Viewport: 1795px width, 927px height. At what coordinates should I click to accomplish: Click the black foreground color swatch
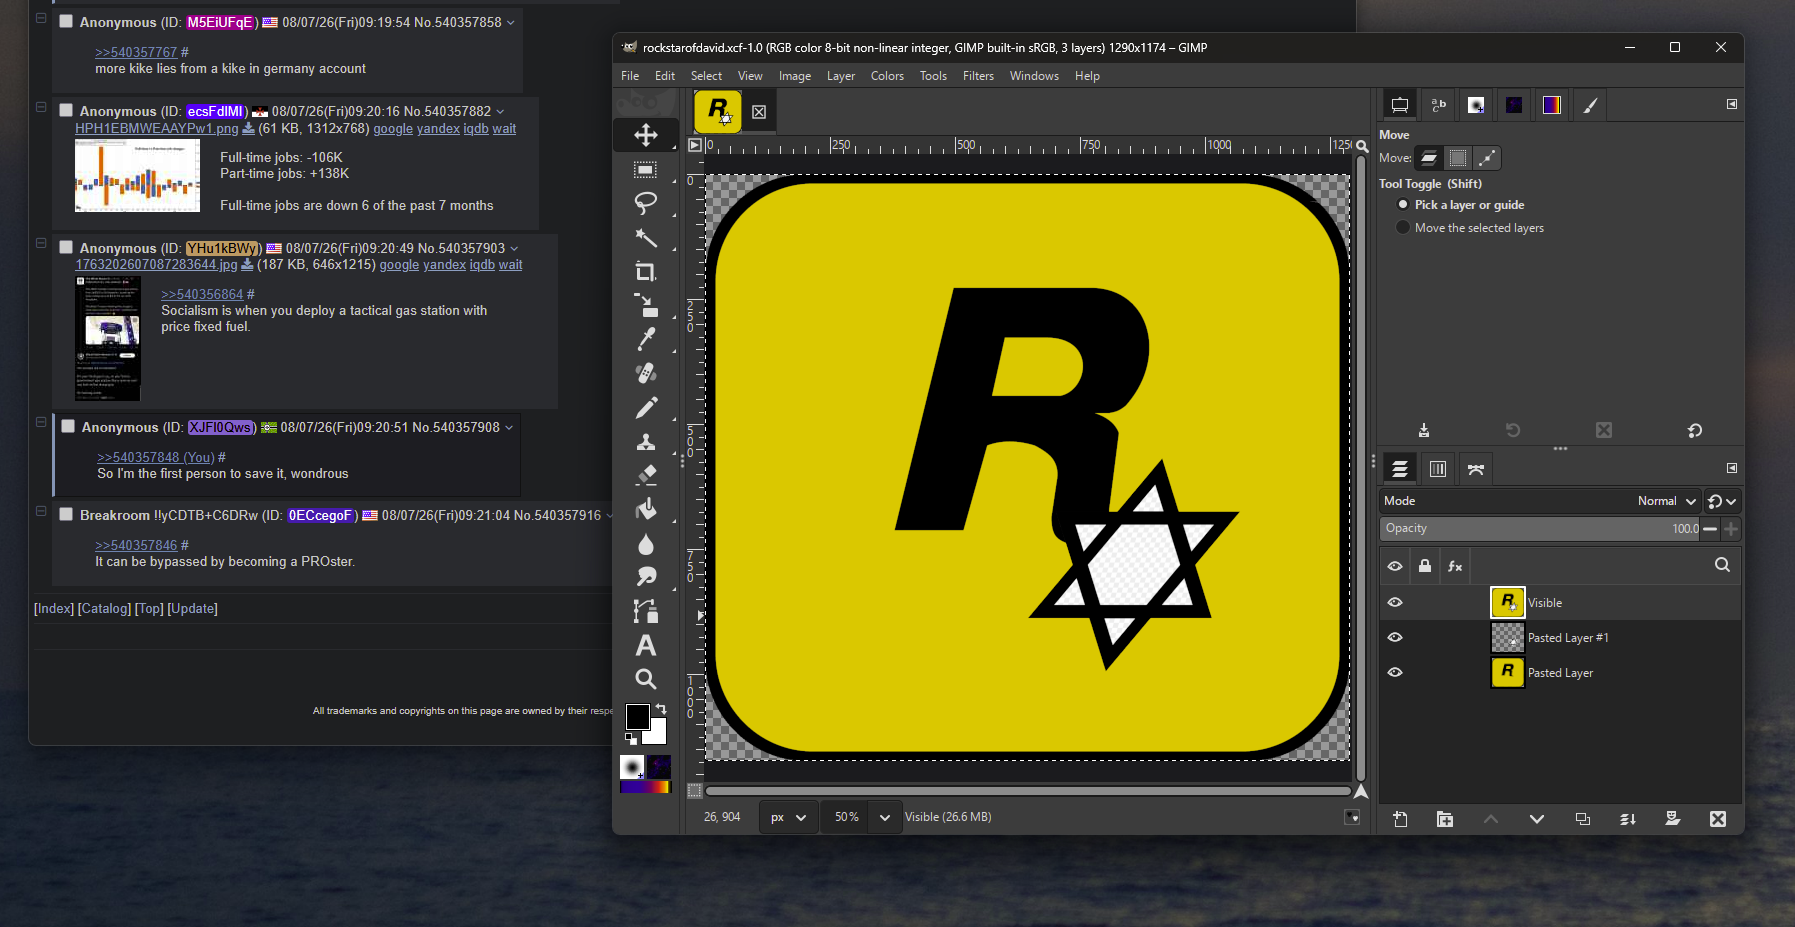click(636, 715)
